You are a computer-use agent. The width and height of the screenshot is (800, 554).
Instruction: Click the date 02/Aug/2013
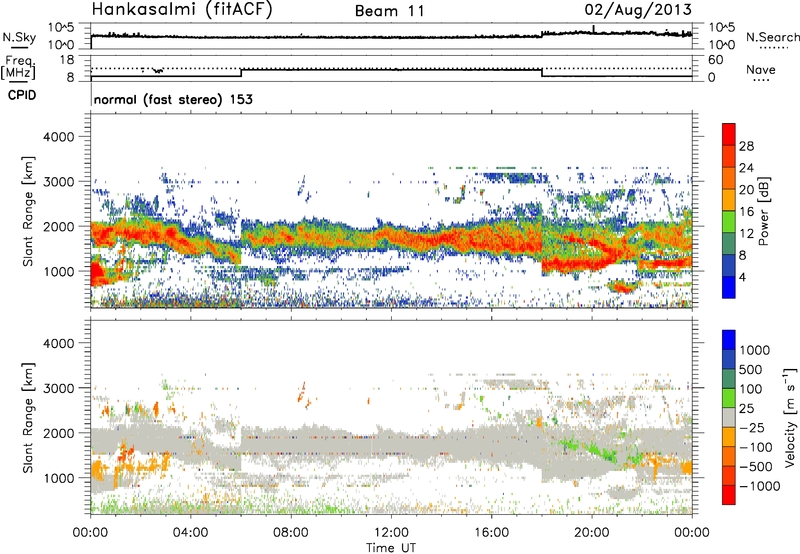pos(638,10)
